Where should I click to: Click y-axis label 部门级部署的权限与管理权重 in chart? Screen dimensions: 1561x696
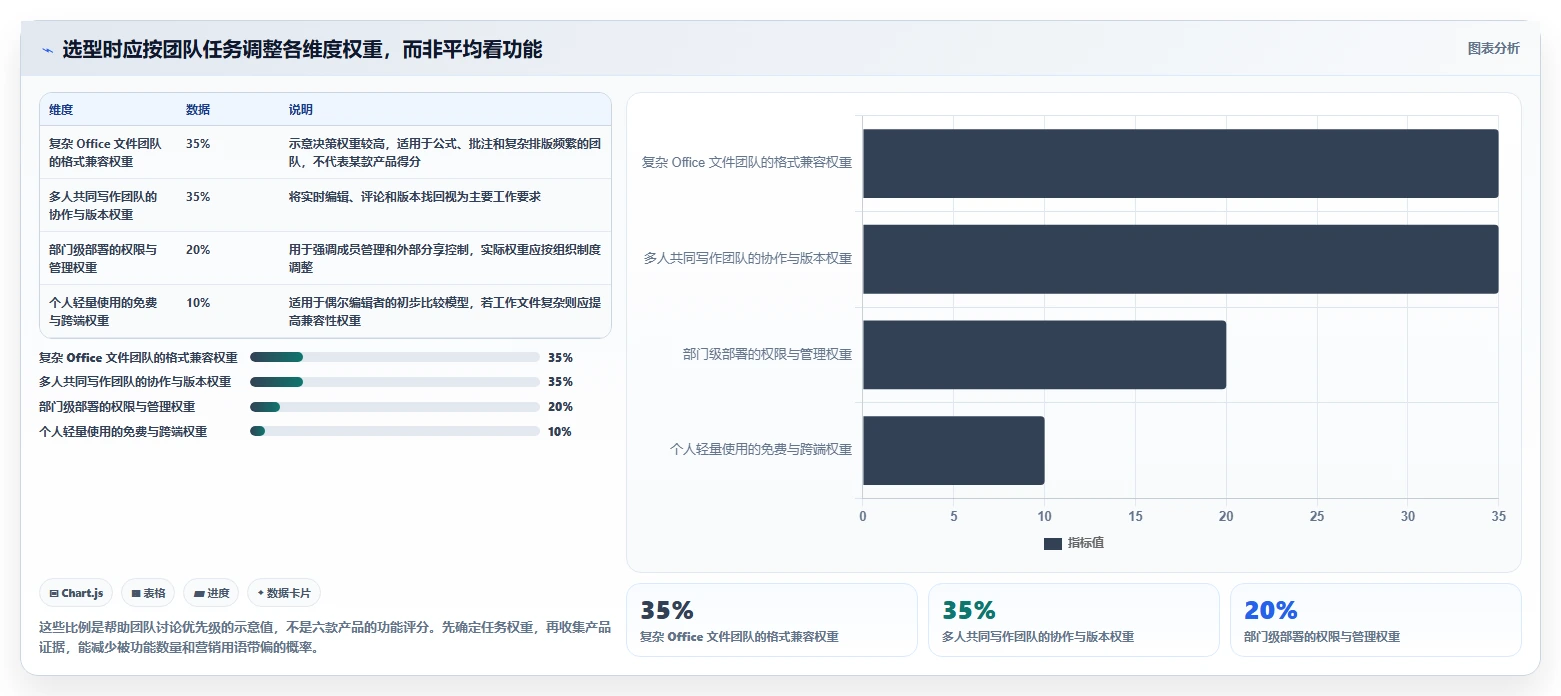767,354
